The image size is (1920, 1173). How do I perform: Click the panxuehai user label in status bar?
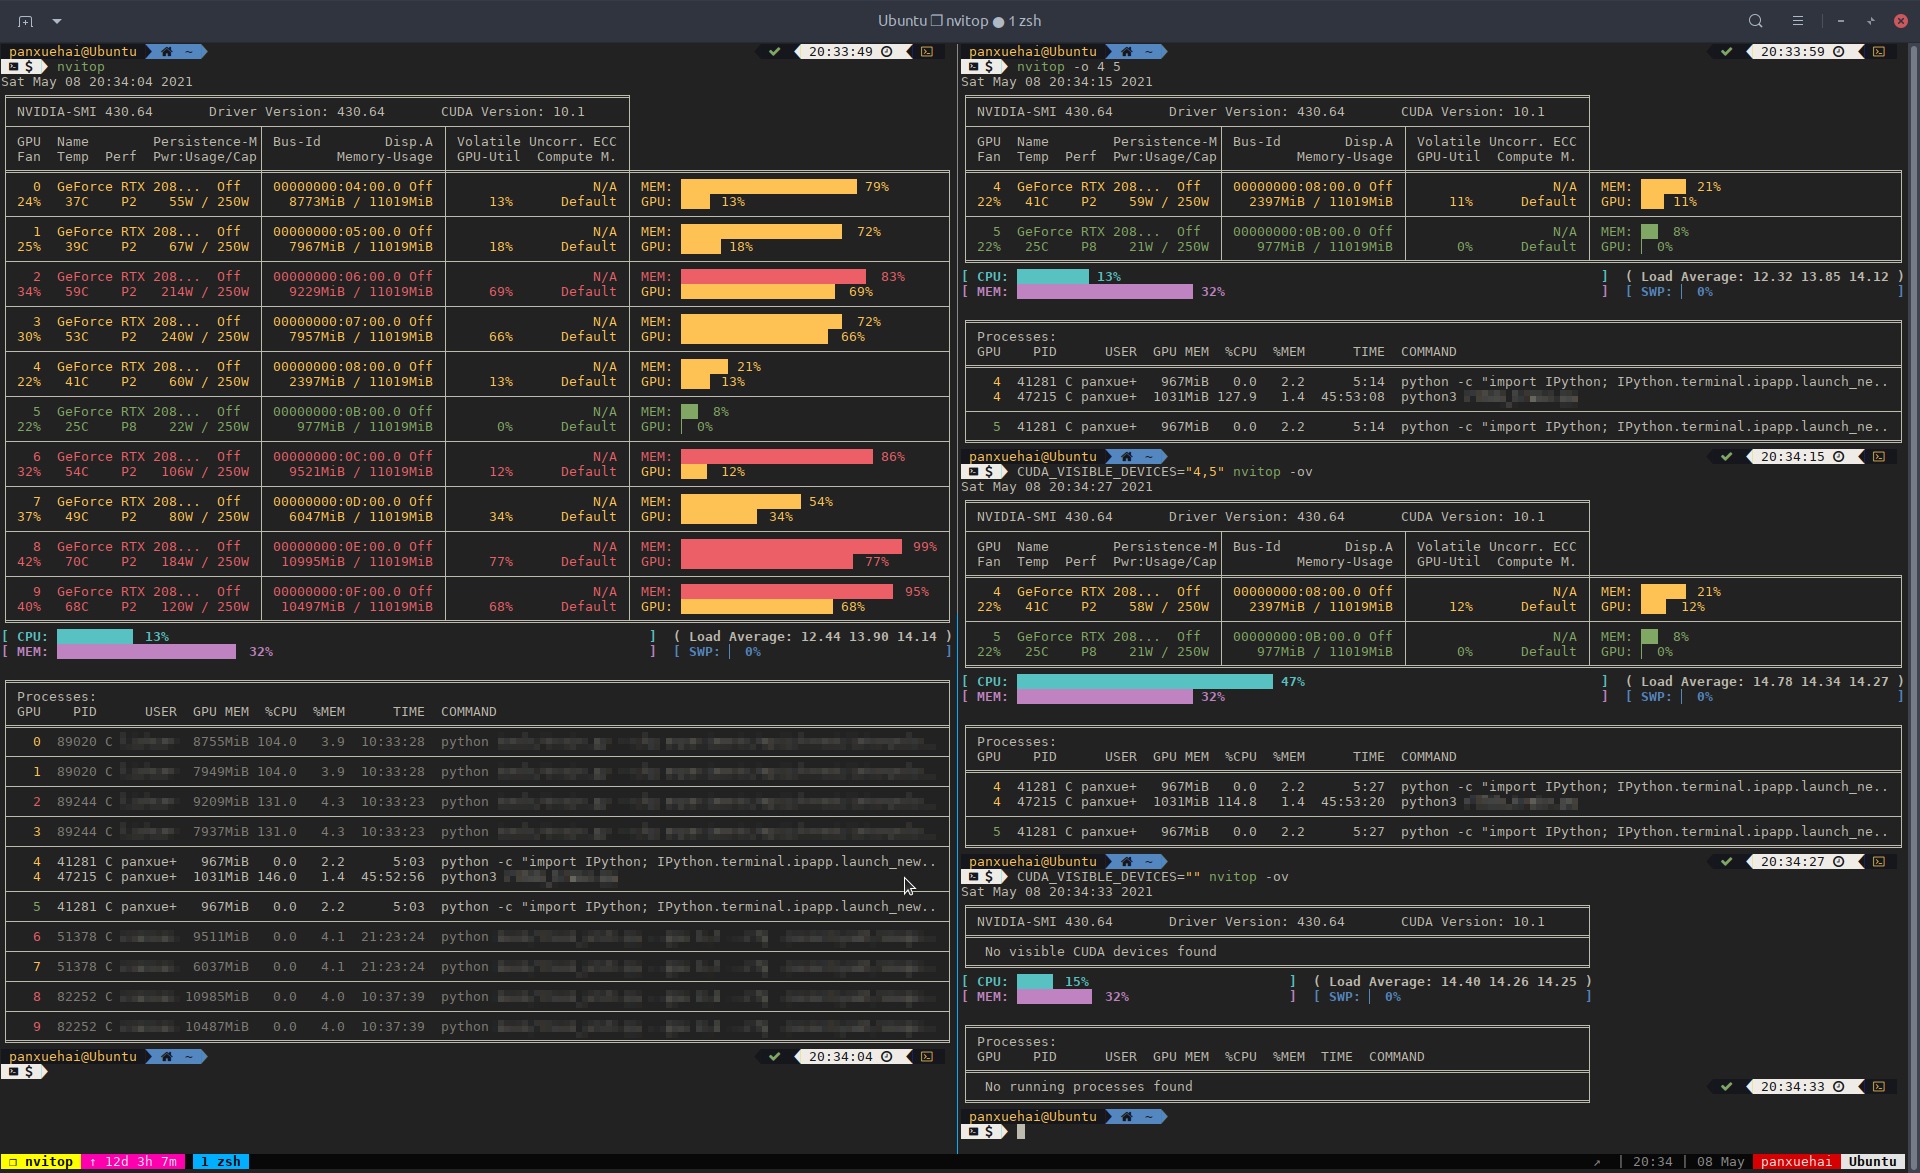pos(1796,1162)
